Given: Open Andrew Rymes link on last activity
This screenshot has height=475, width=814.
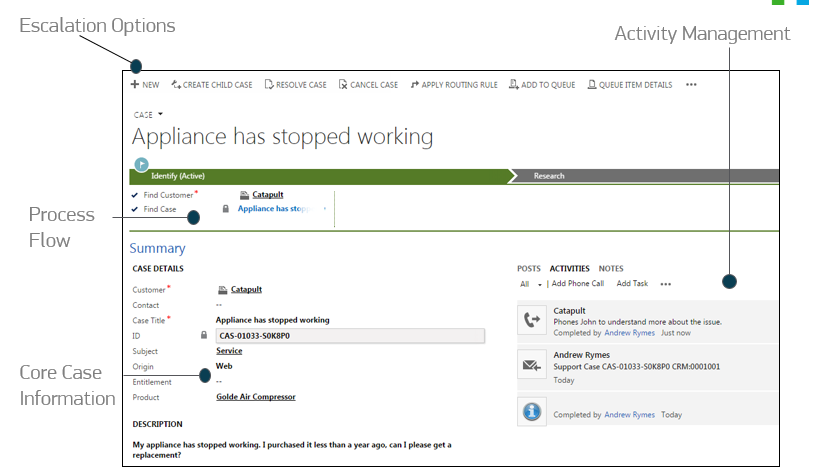Looking at the screenshot, I should pos(629,414).
